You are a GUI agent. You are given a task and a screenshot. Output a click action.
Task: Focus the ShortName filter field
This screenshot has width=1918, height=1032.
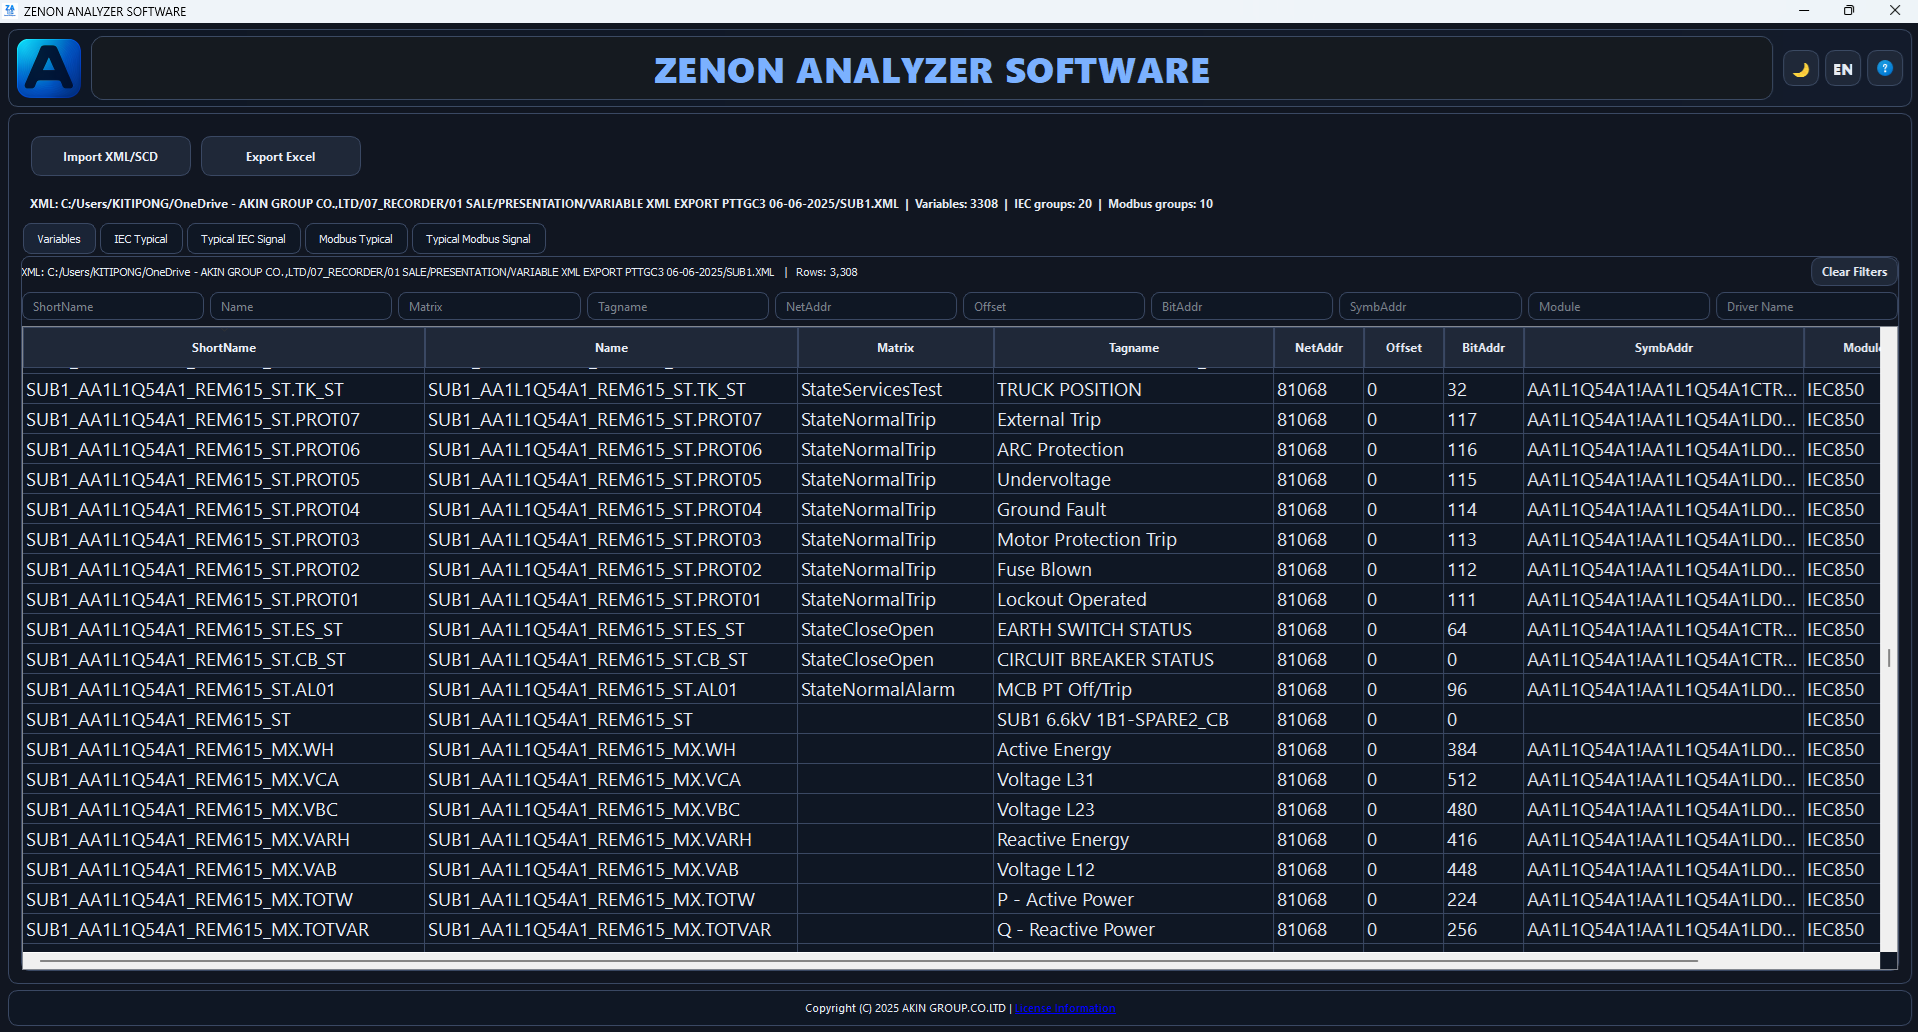[113, 306]
